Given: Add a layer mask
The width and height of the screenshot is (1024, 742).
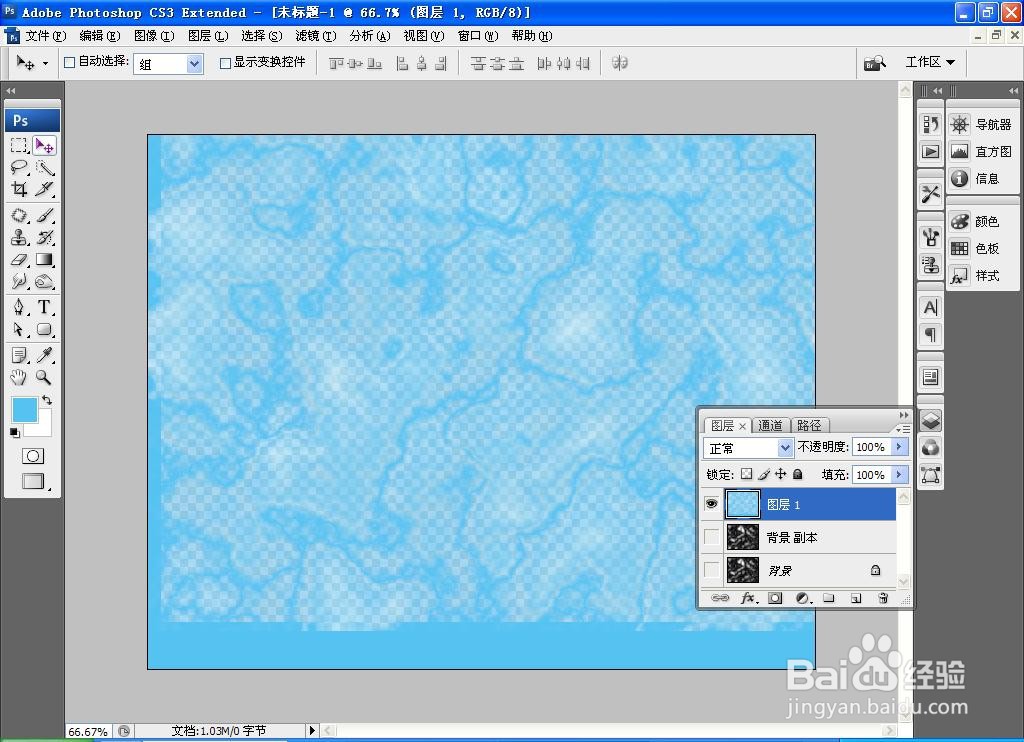Looking at the screenshot, I should (775, 598).
